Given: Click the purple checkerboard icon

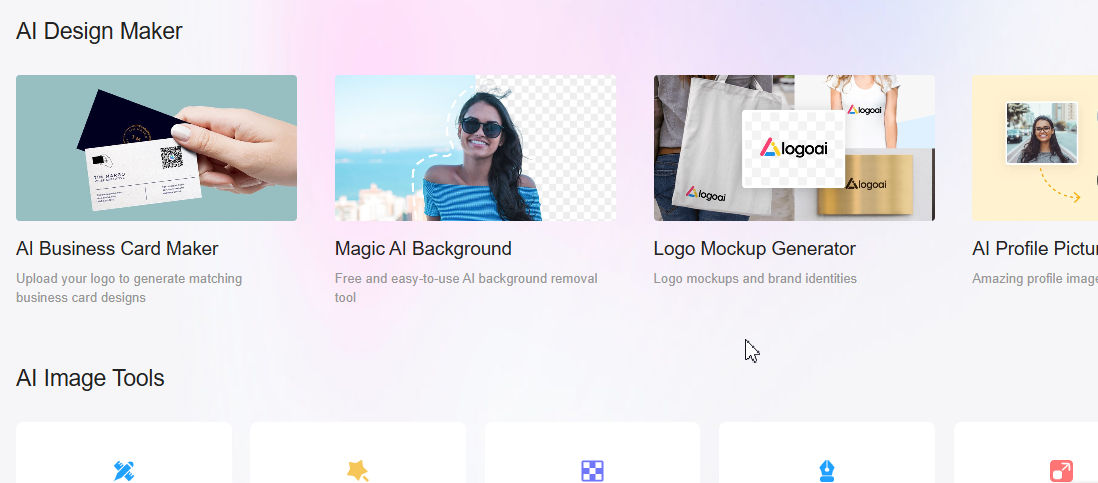Looking at the screenshot, I should [x=592, y=470].
